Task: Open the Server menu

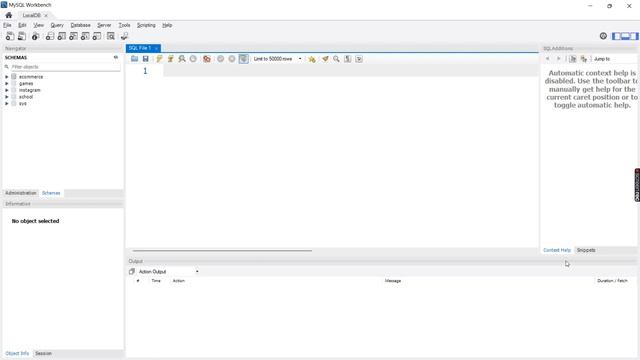Action: click(104, 25)
